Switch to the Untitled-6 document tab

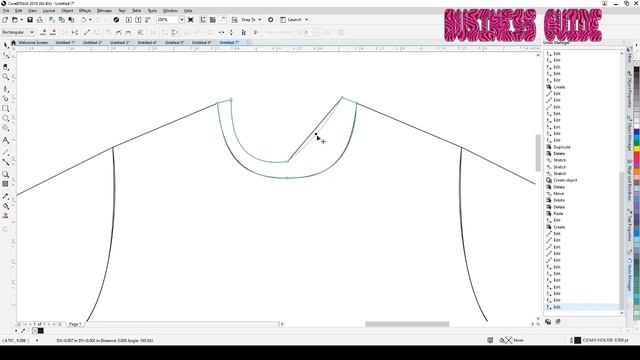tap(202, 42)
